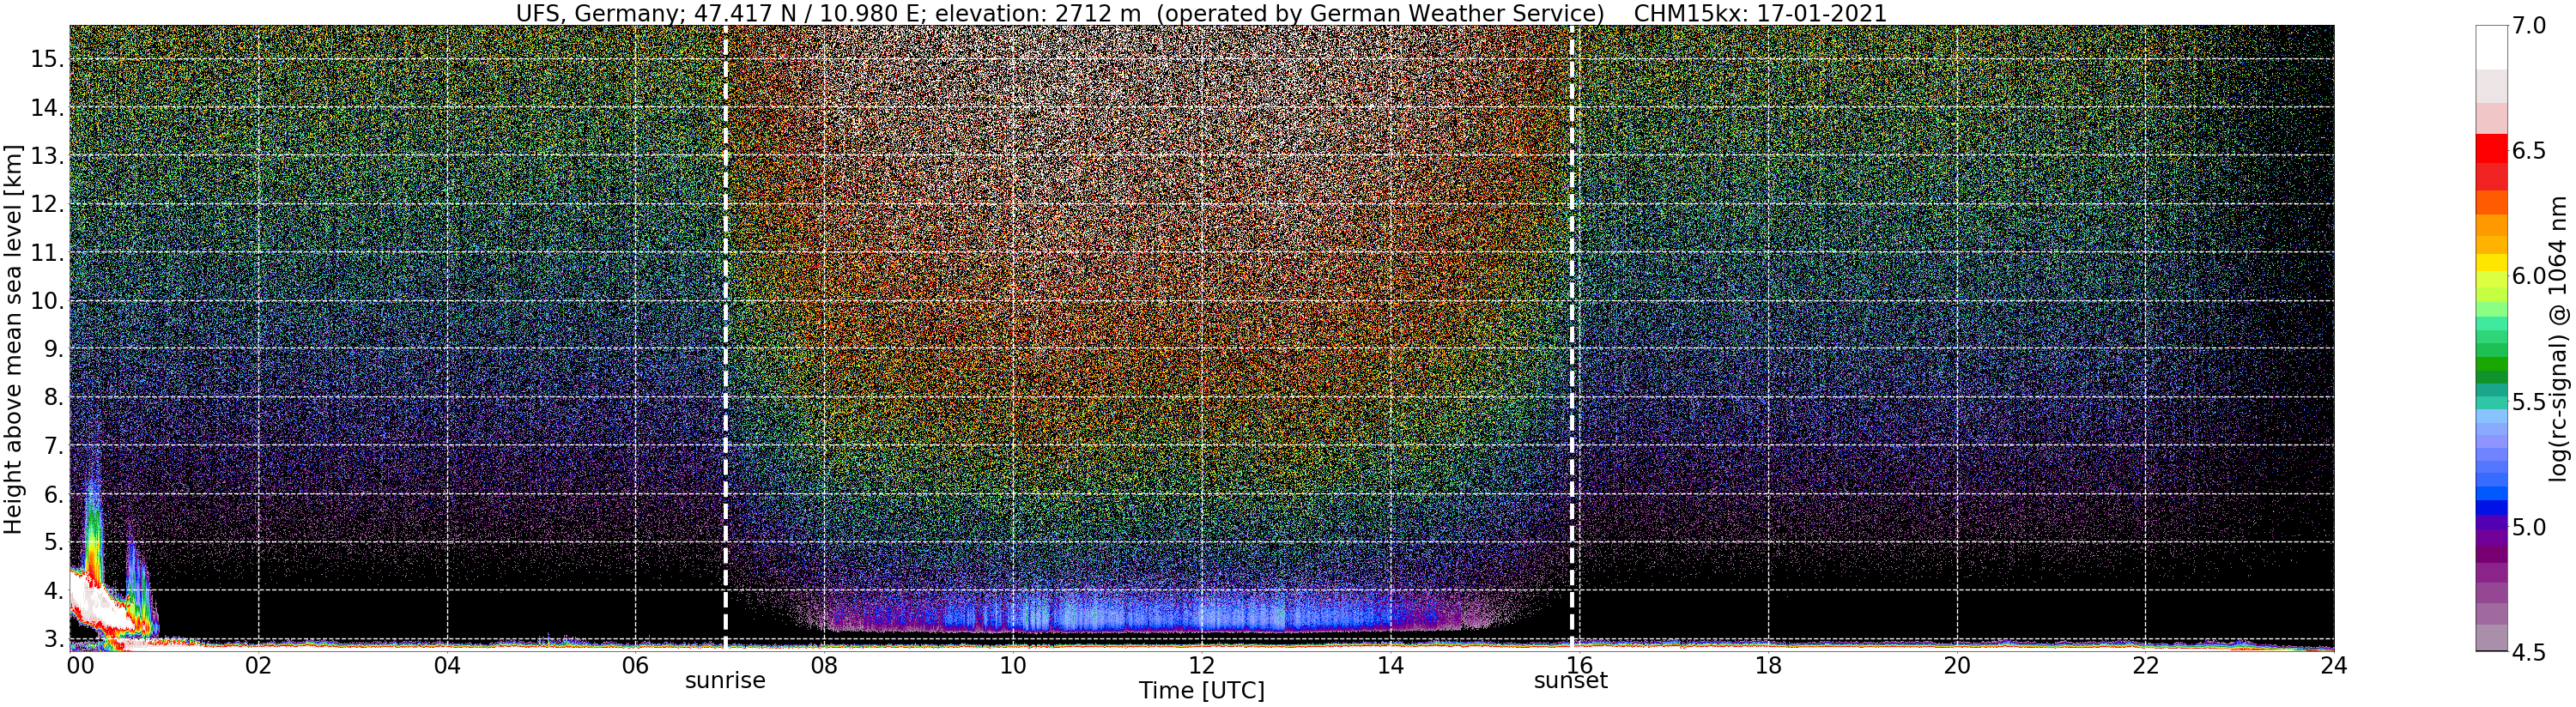2576x707 pixels.
Task: Click the colorbar value '6.0'
Action: 2529,276
